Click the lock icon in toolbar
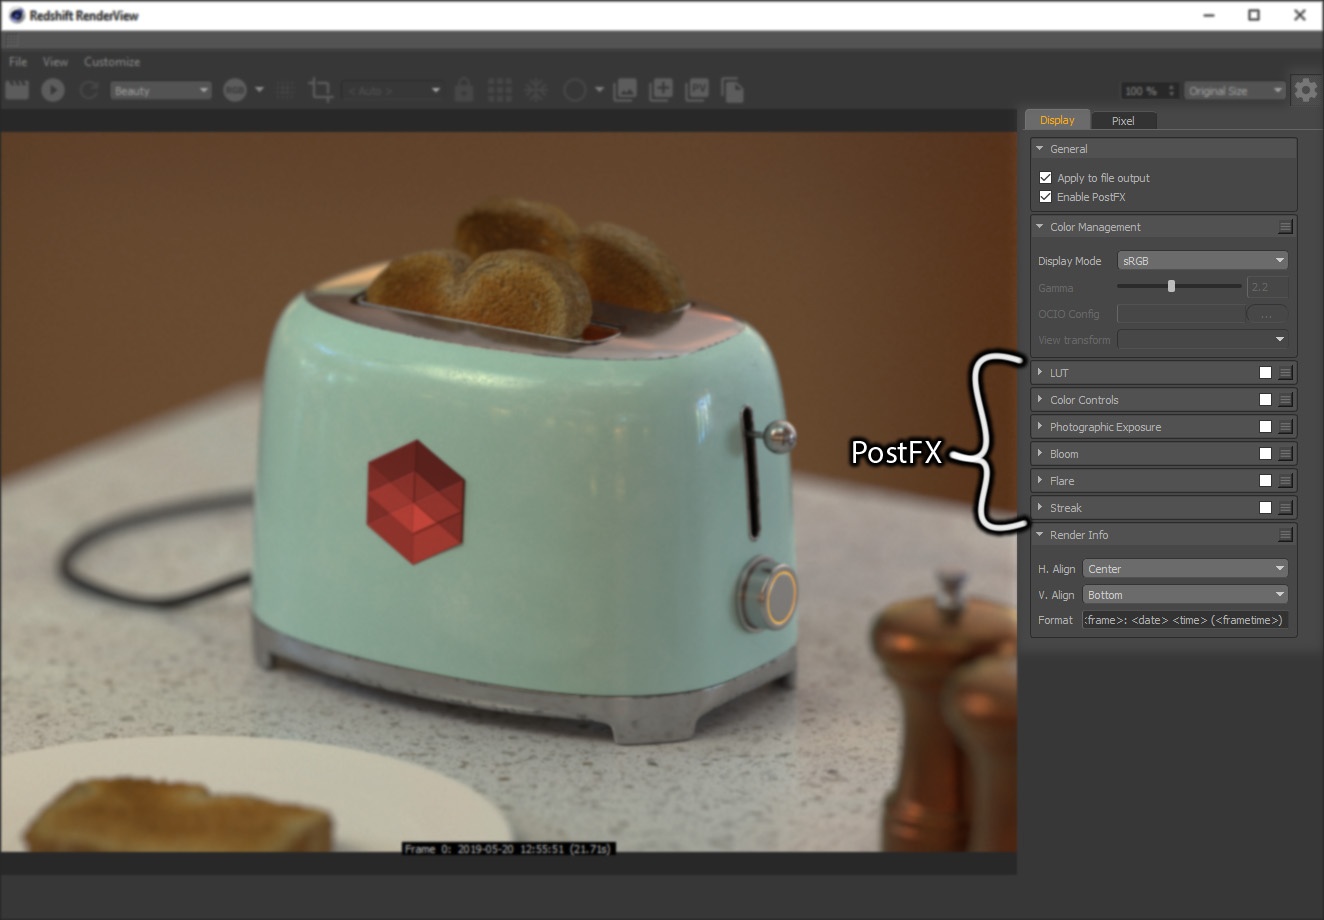Viewport: 1324px width, 920px height. tap(463, 90)
